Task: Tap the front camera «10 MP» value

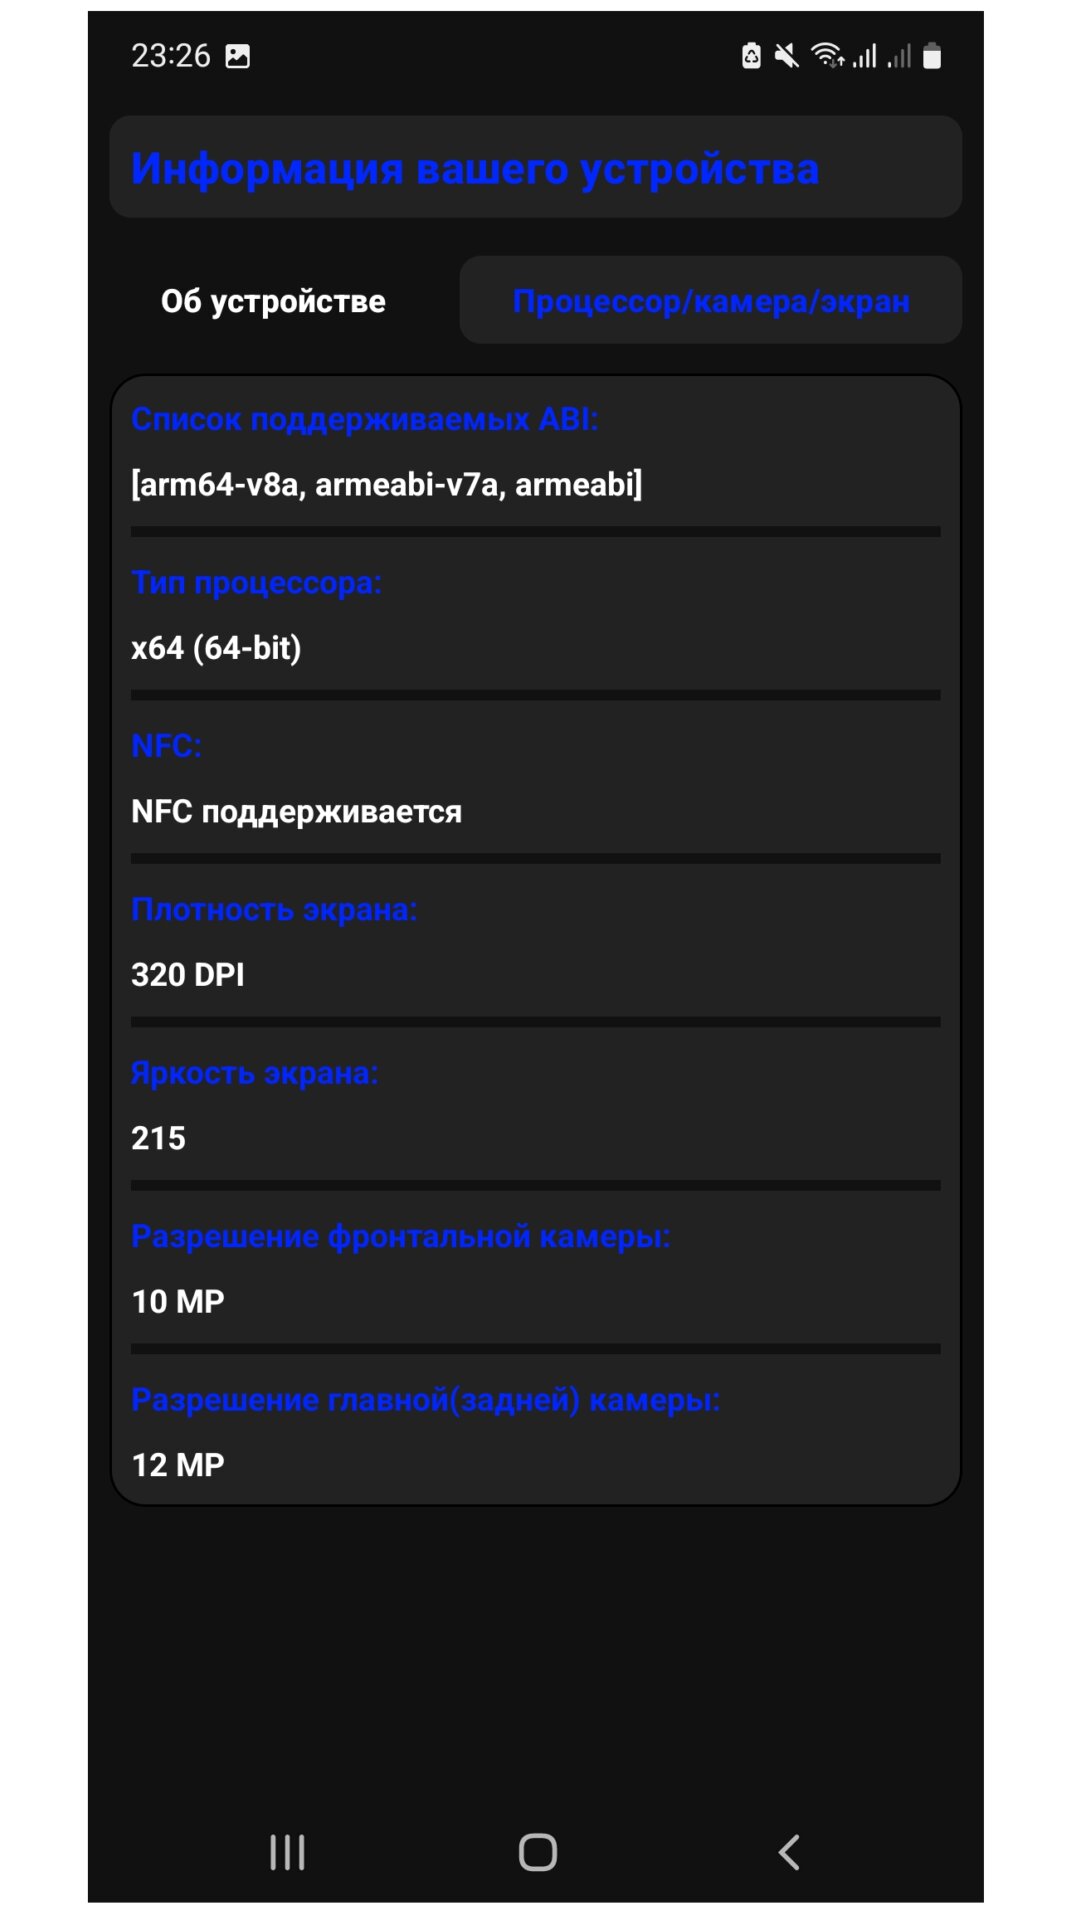Action: click(x=178, y=1301)
